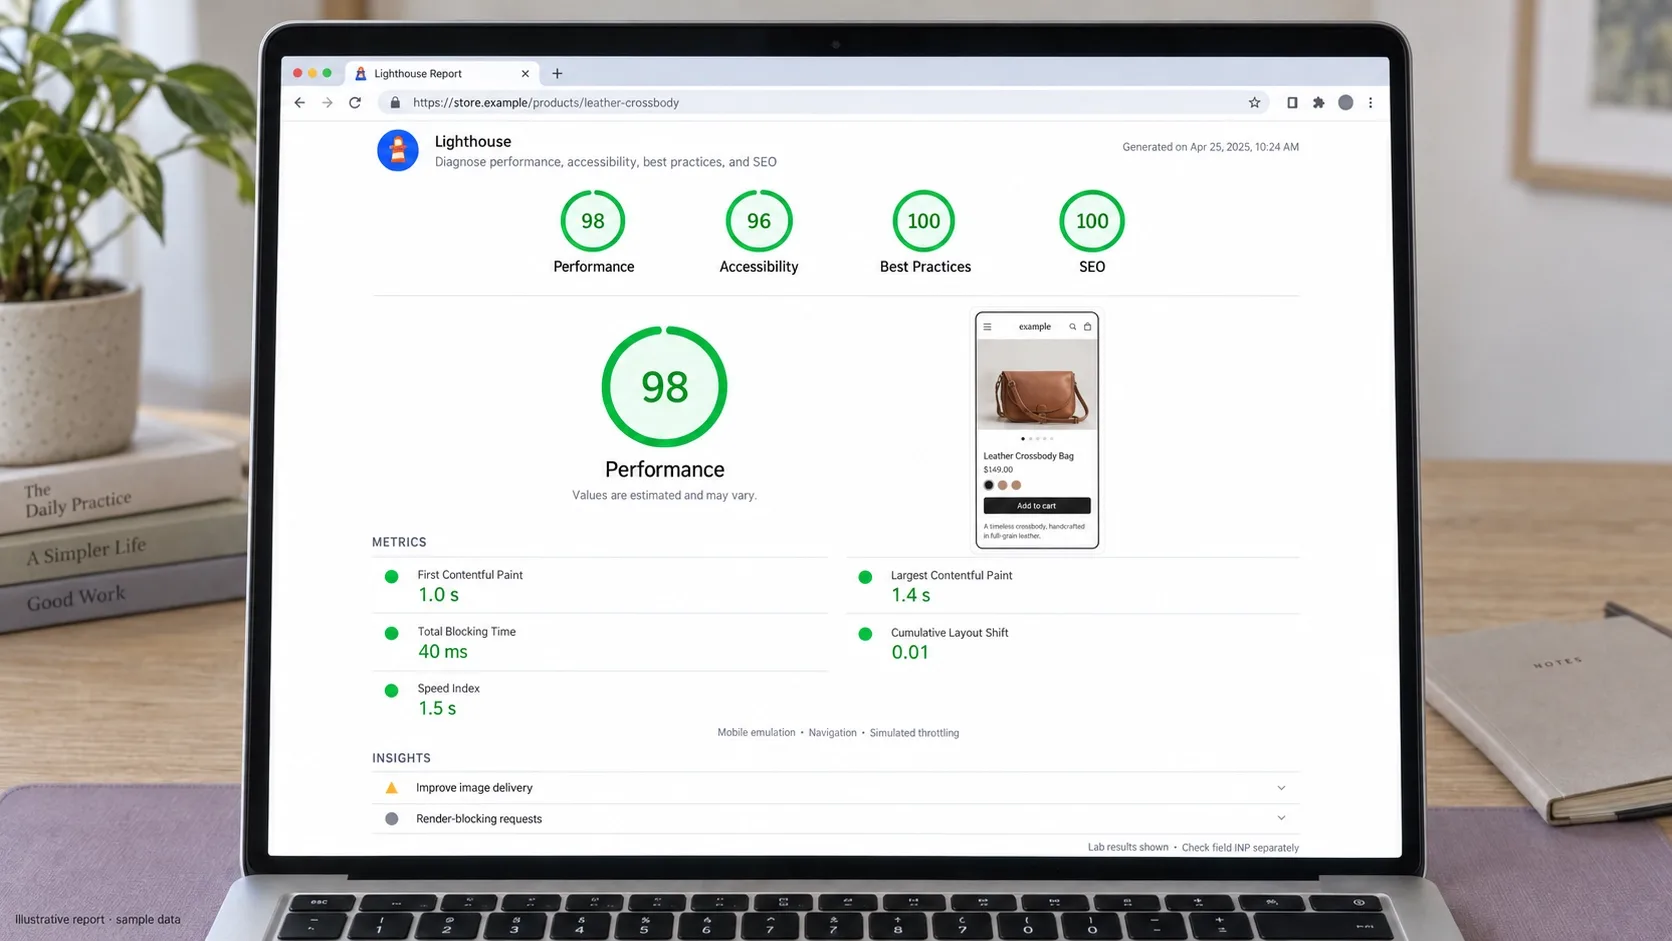The image size is (1672, 941).
Task: Click 'Check field INP separately' text
Action: (1240, 848)
